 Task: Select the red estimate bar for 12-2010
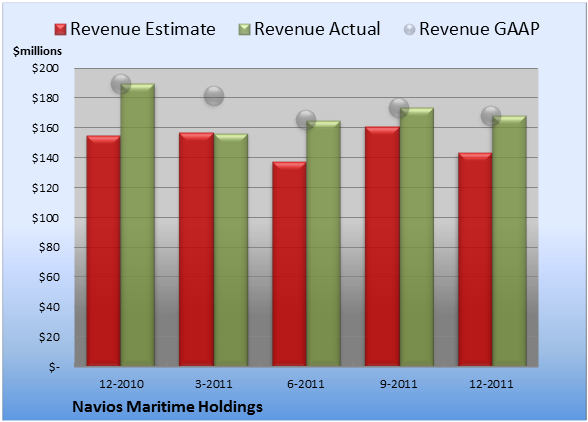(x=104, y=251)
